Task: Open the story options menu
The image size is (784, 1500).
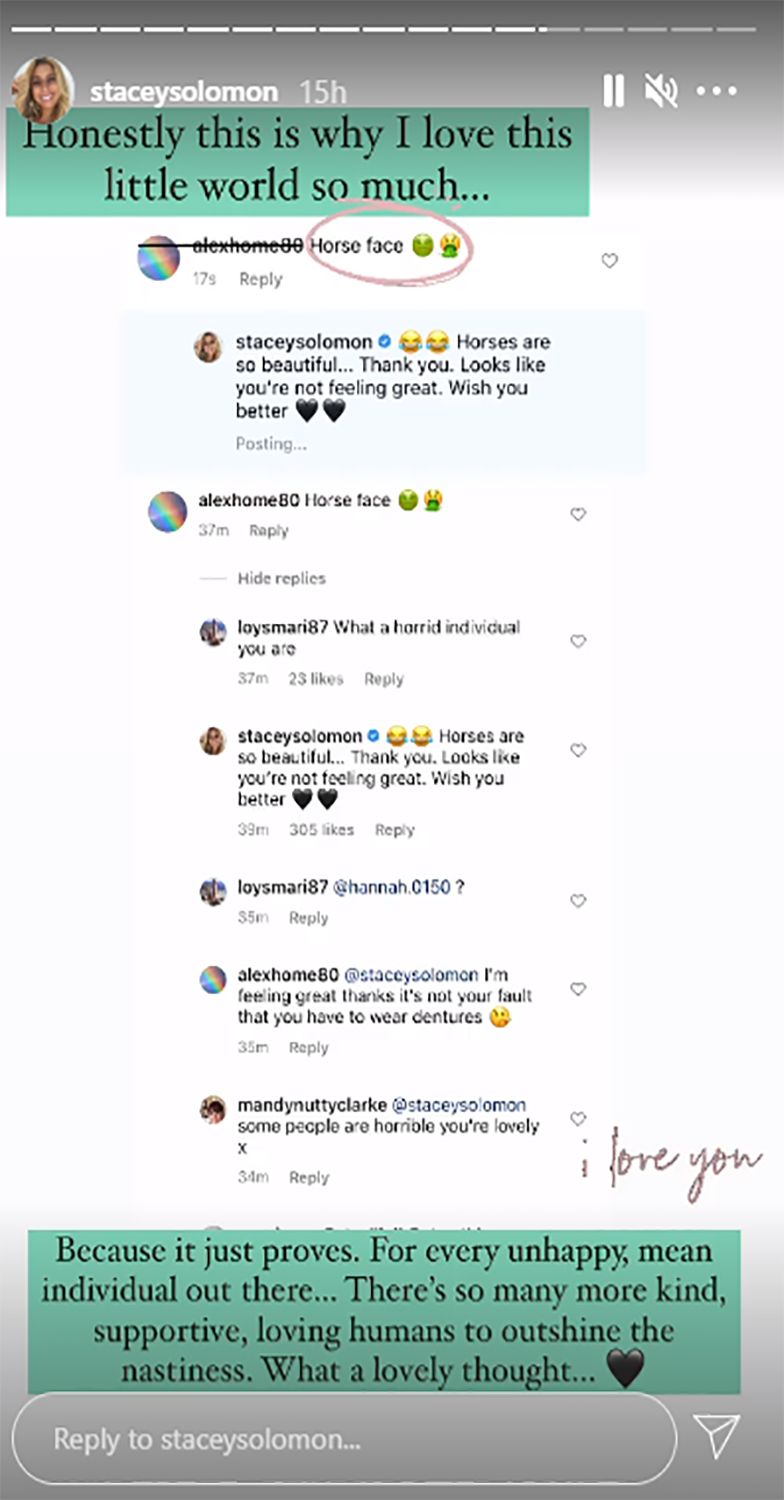Action: (718, 90)
